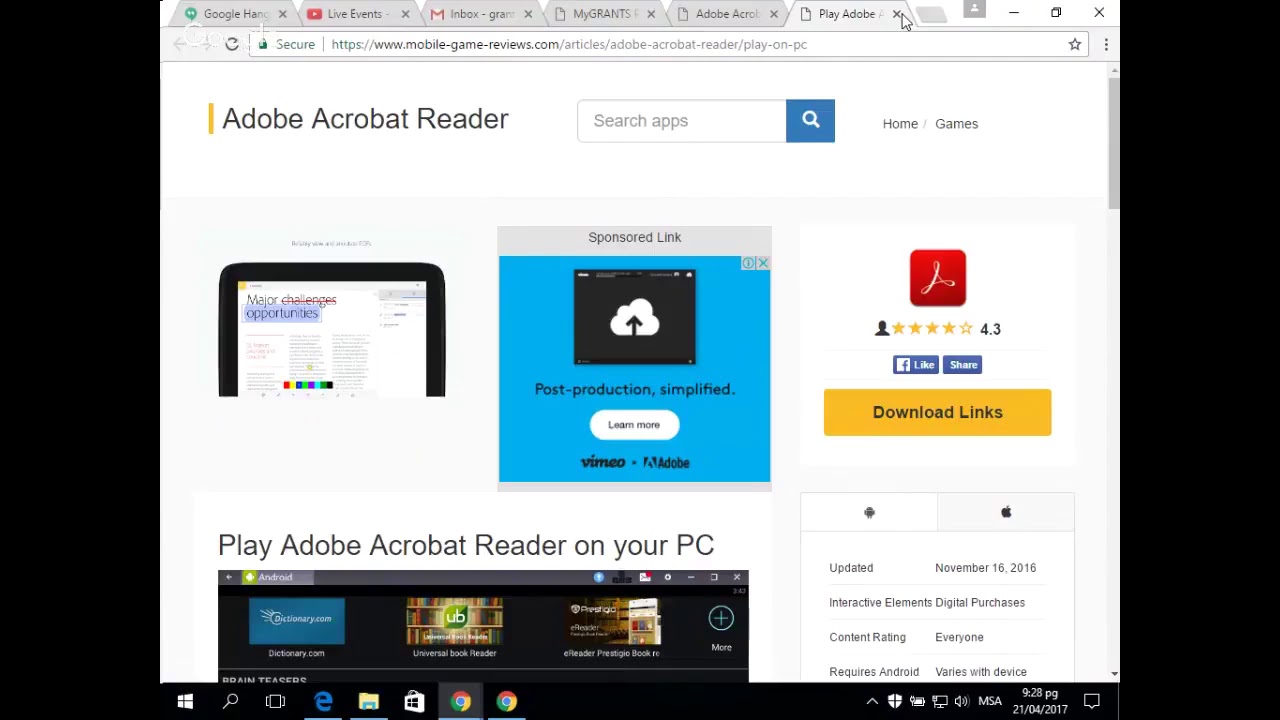The width and height of the screenshot is (1280, 720).
Task: Open the Home breadcrumb link
Action: 900,124
